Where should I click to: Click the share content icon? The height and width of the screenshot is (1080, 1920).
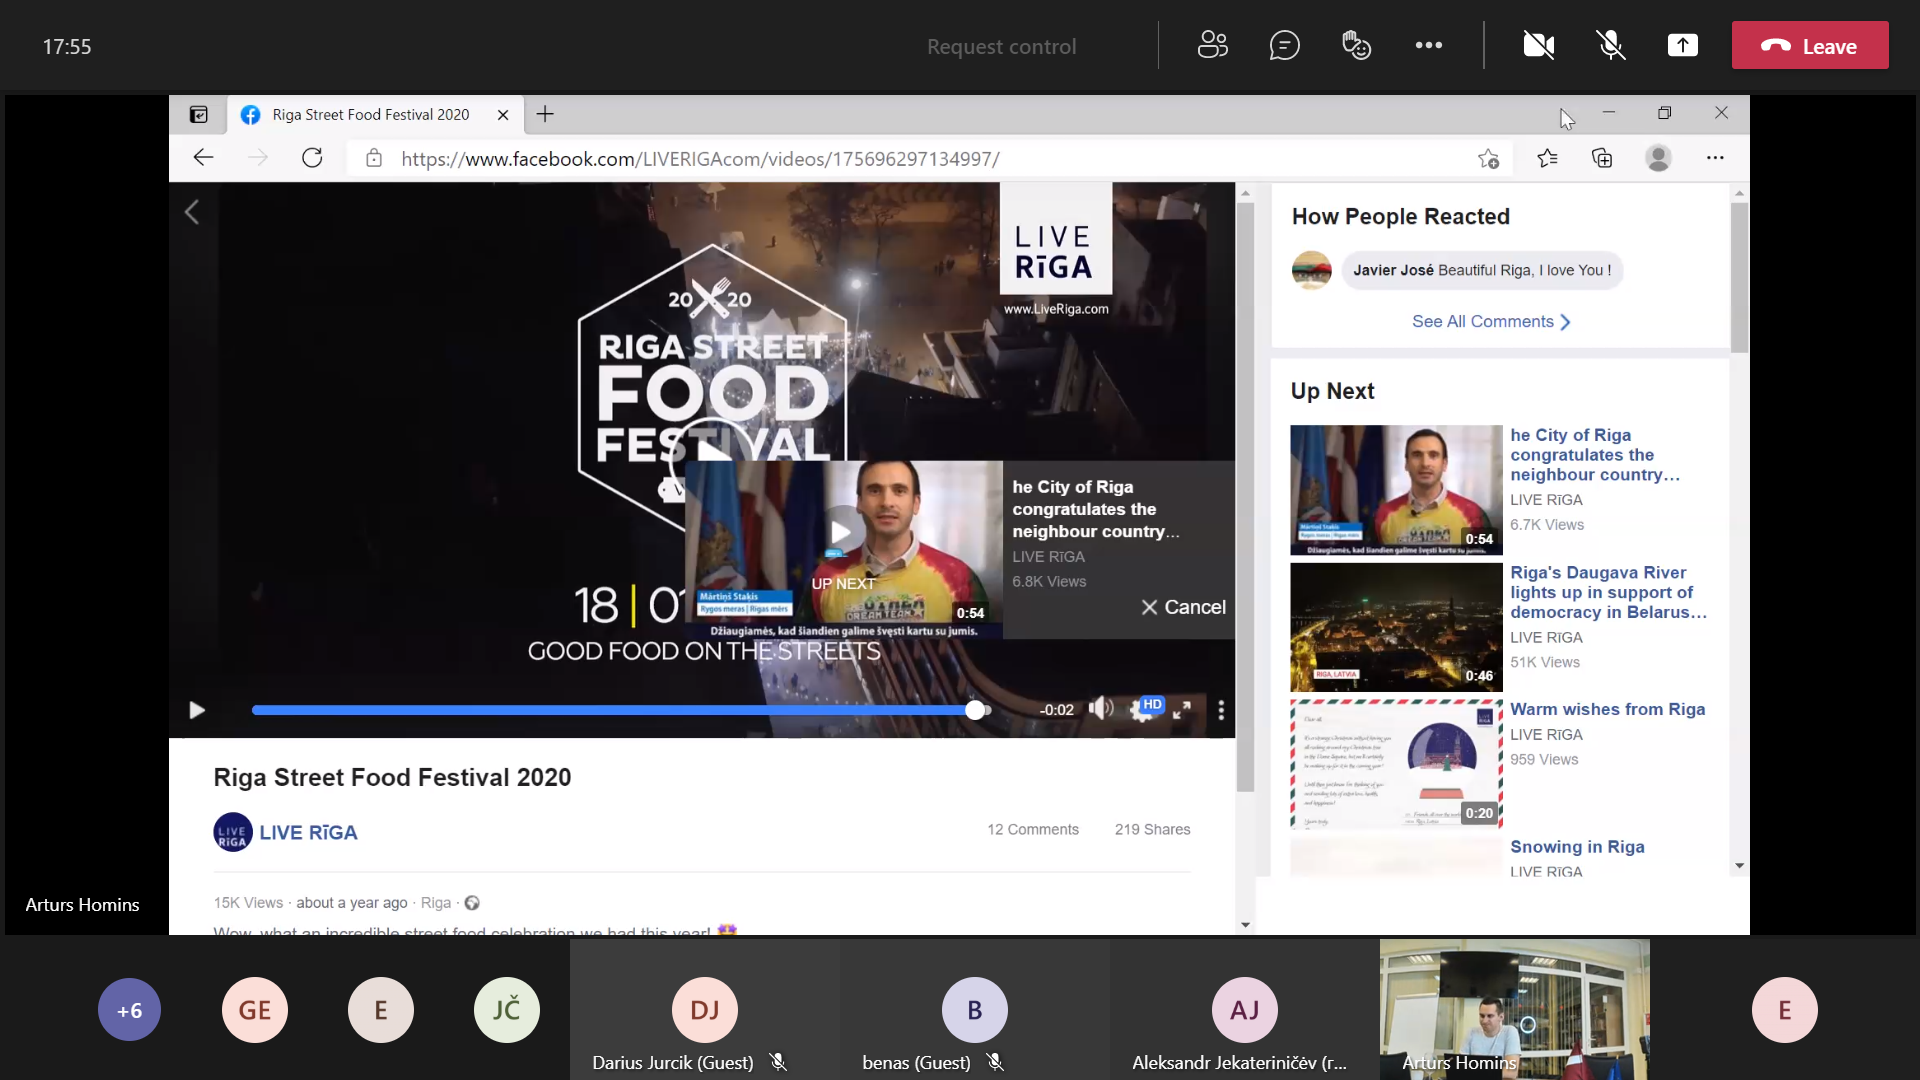pyautogui.click(x=1683, y=45)
